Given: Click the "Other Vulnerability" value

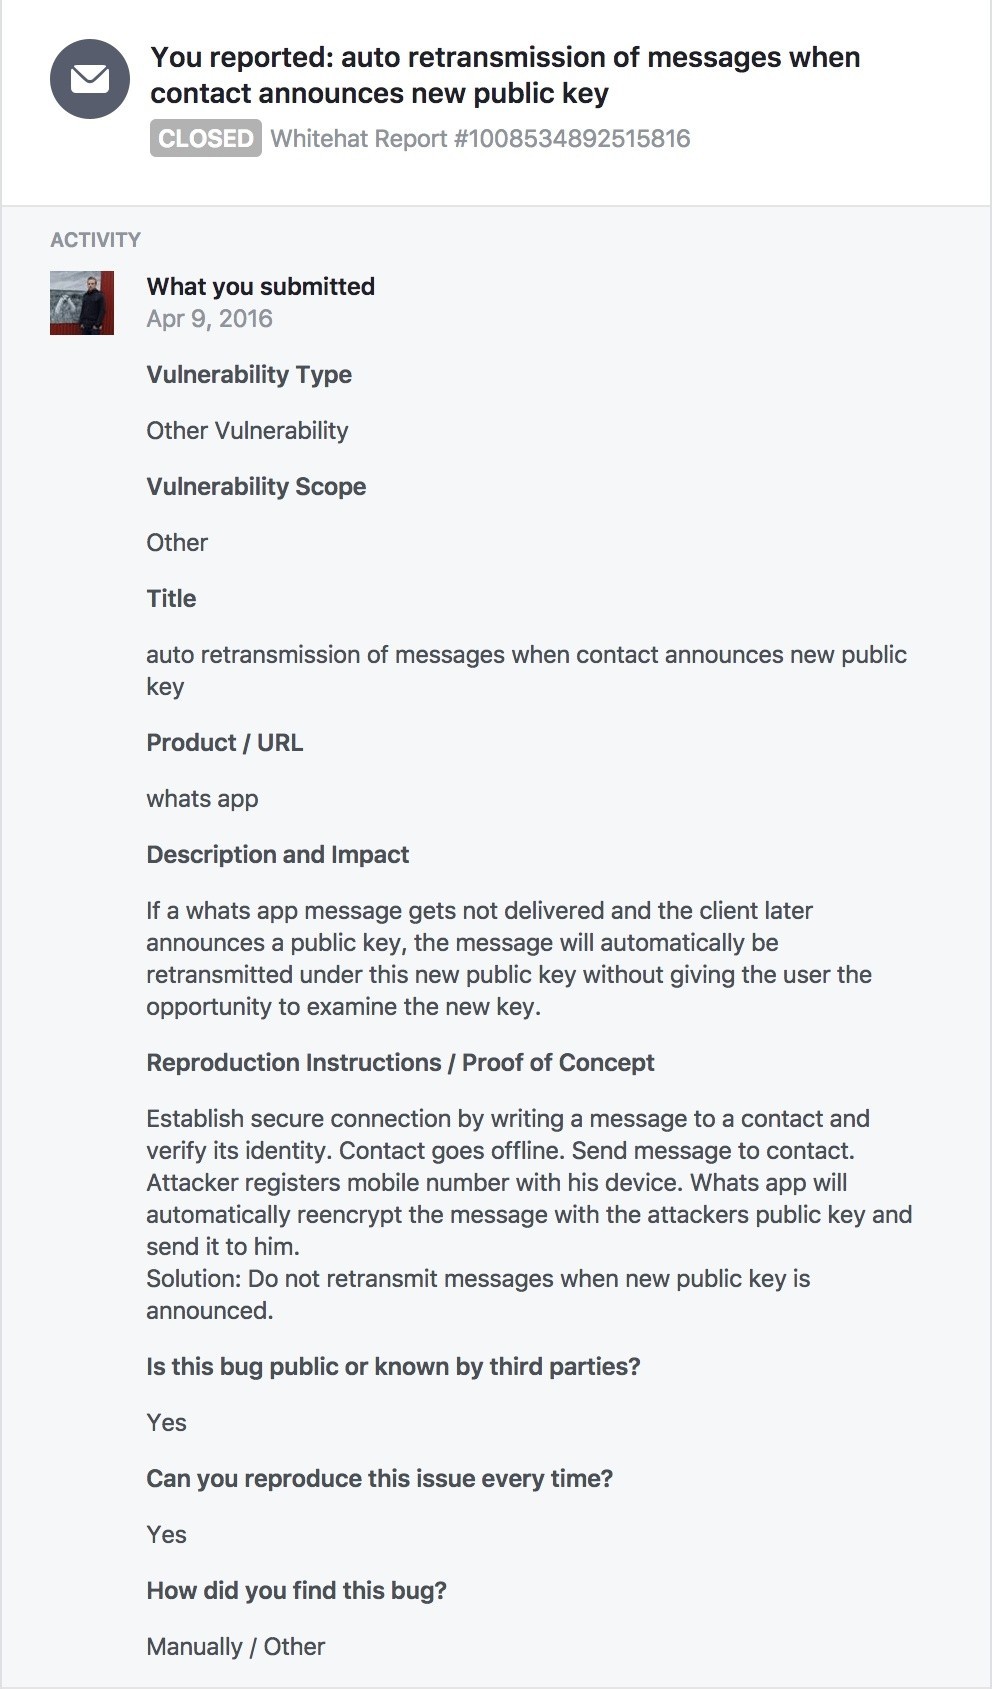Looking at the screenshot, I should click(247, 430).
